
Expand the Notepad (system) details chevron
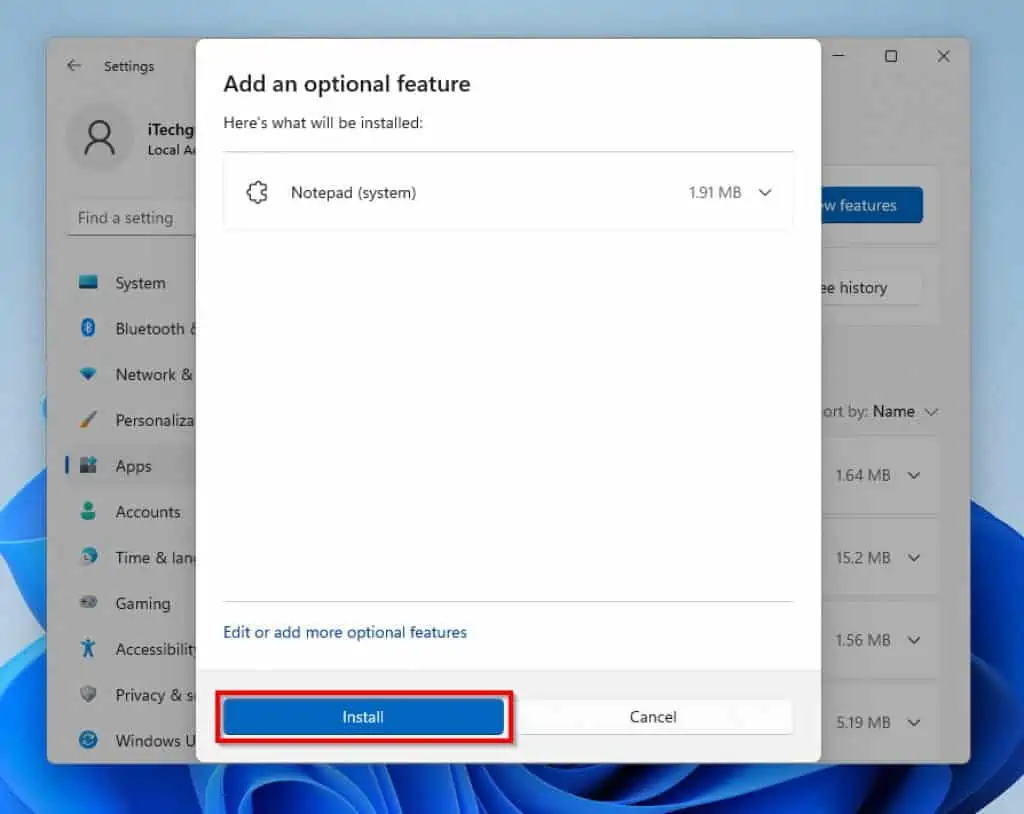point(763,192)
